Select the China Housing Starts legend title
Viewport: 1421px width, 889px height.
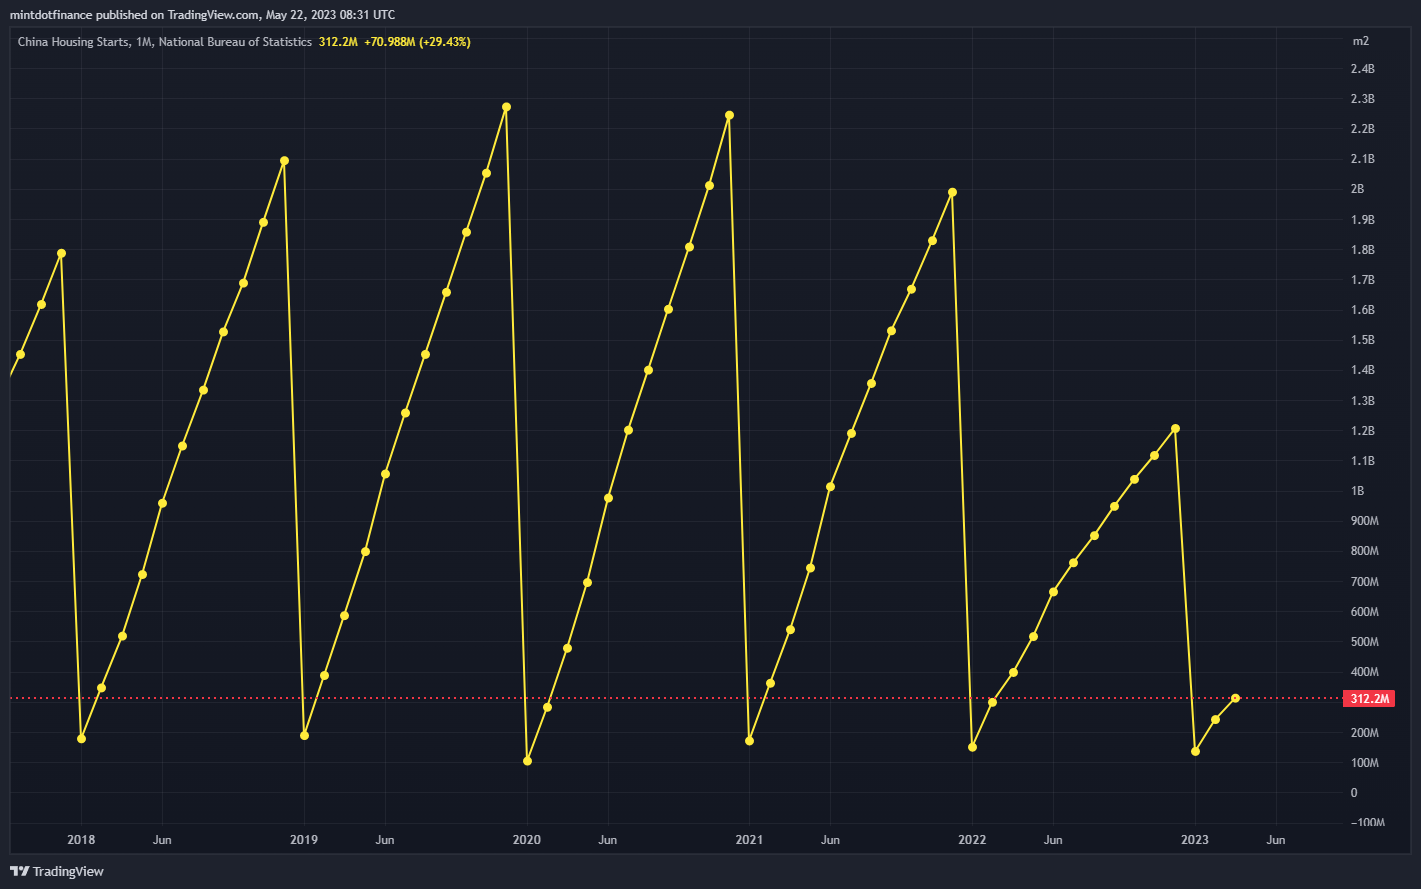165,42
